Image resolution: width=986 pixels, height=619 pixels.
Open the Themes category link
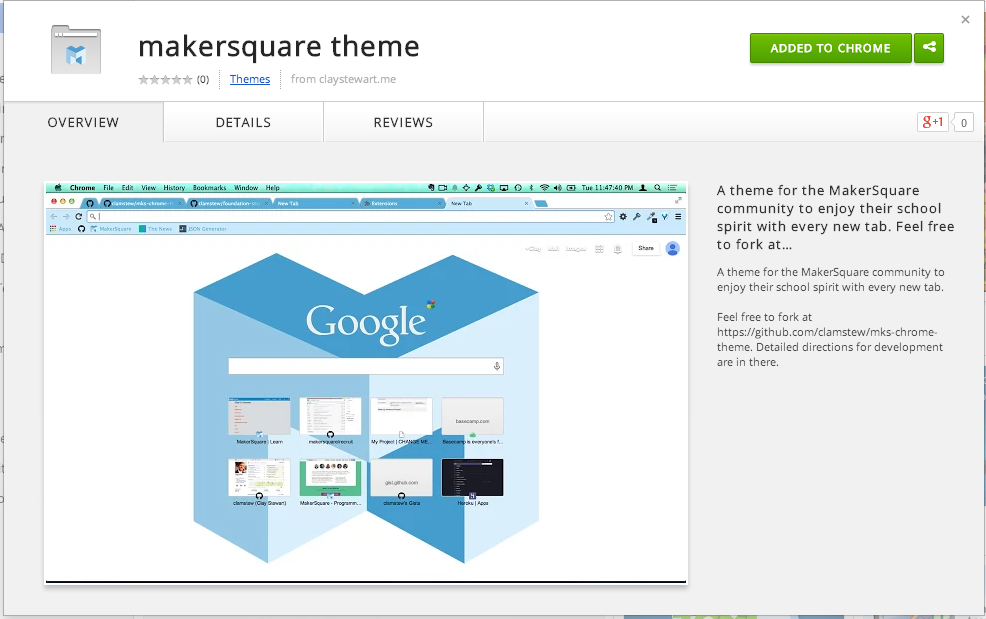250,79
